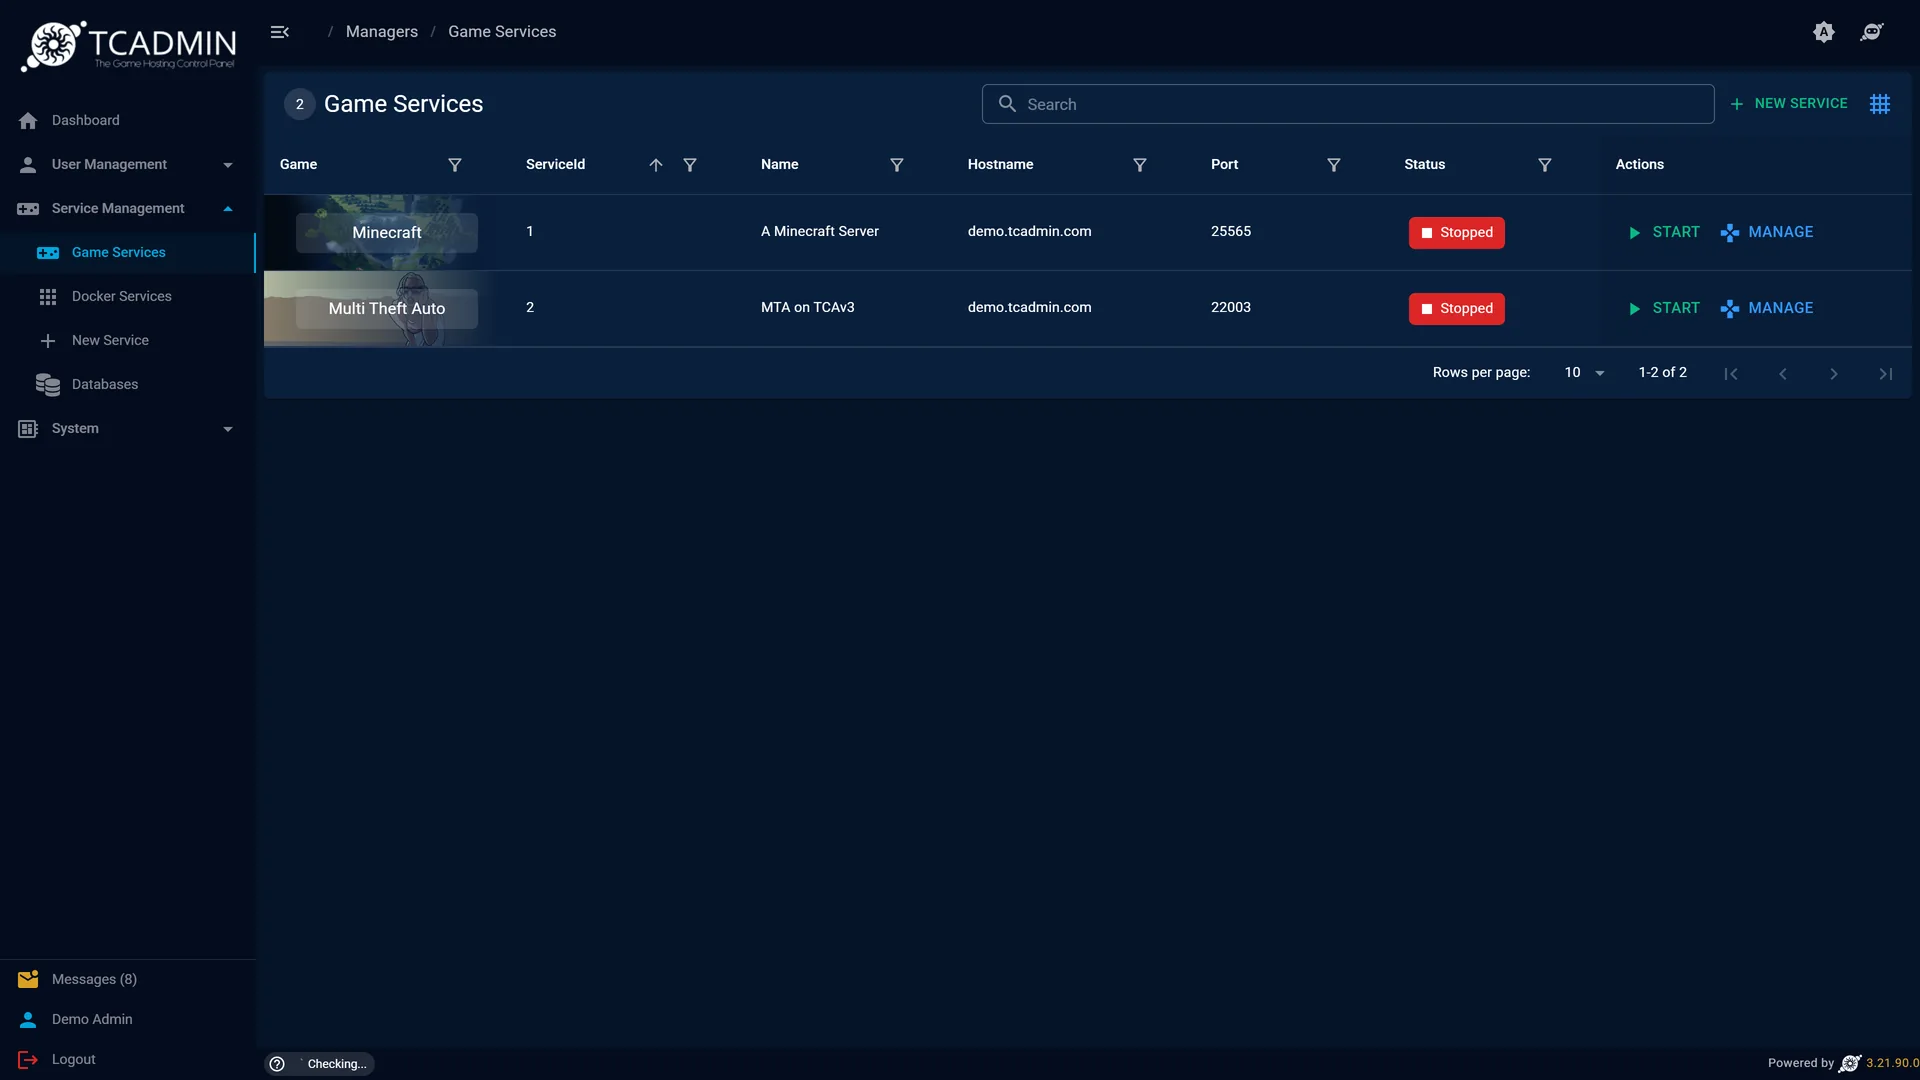Open the Dashboard page
The height and width of the screenshot is (1080, 1920).
click(x=127, y=120)
